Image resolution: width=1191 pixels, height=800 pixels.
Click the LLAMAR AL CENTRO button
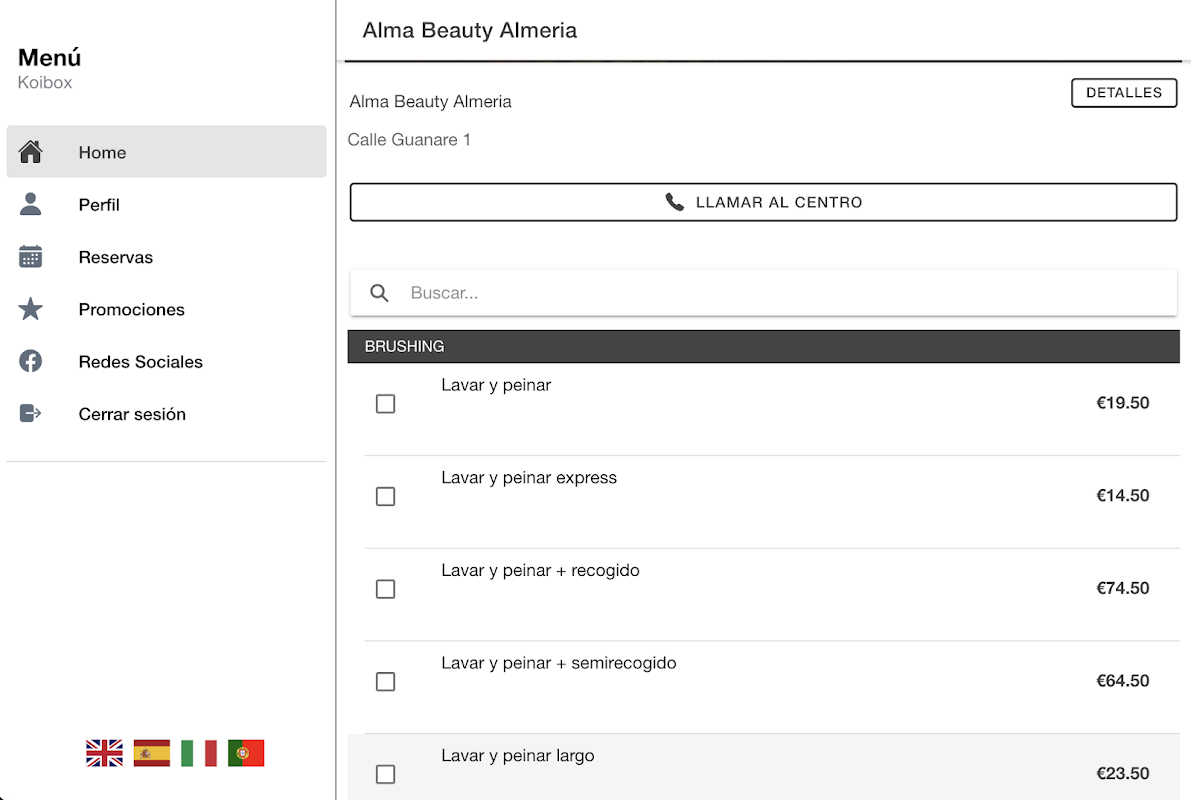(x=763, y=202)
